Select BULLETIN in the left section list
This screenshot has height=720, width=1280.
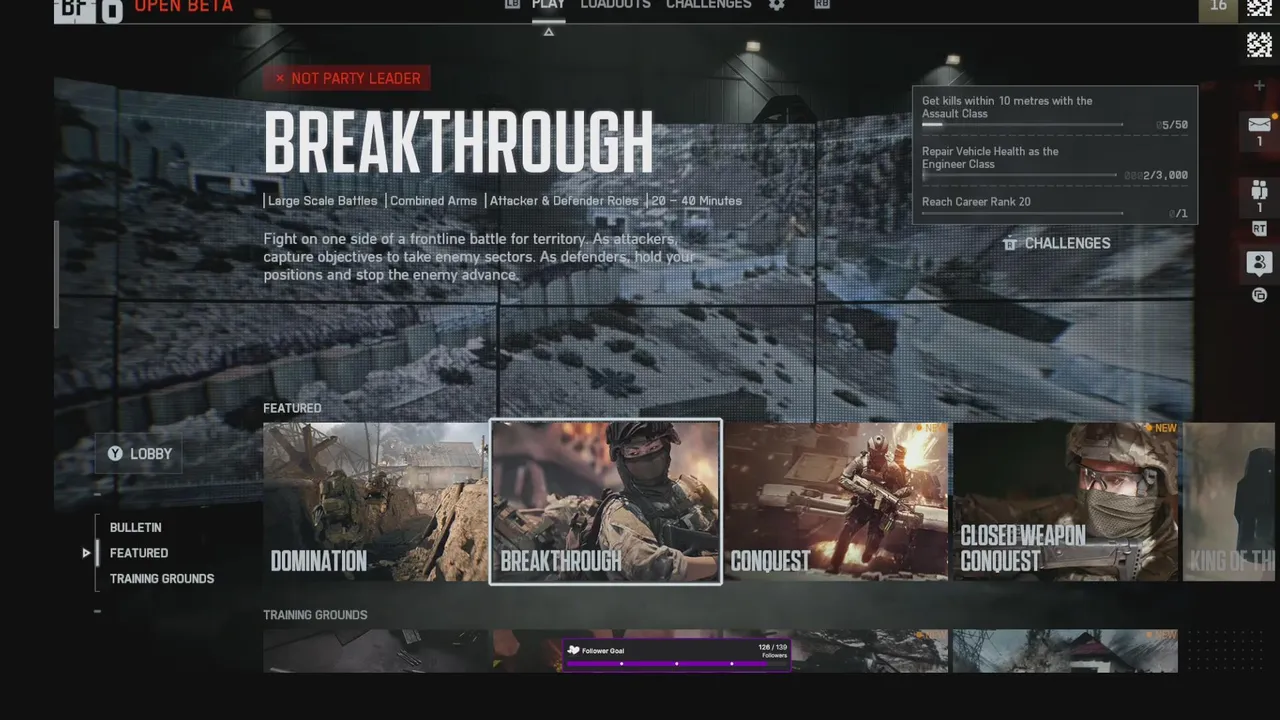135,527
